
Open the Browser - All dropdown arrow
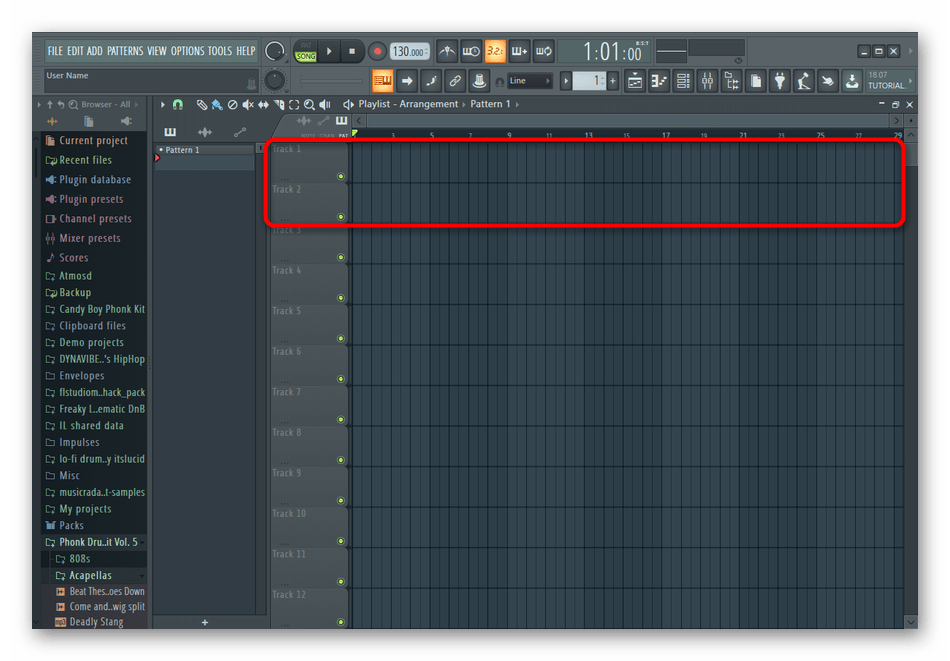136,105
